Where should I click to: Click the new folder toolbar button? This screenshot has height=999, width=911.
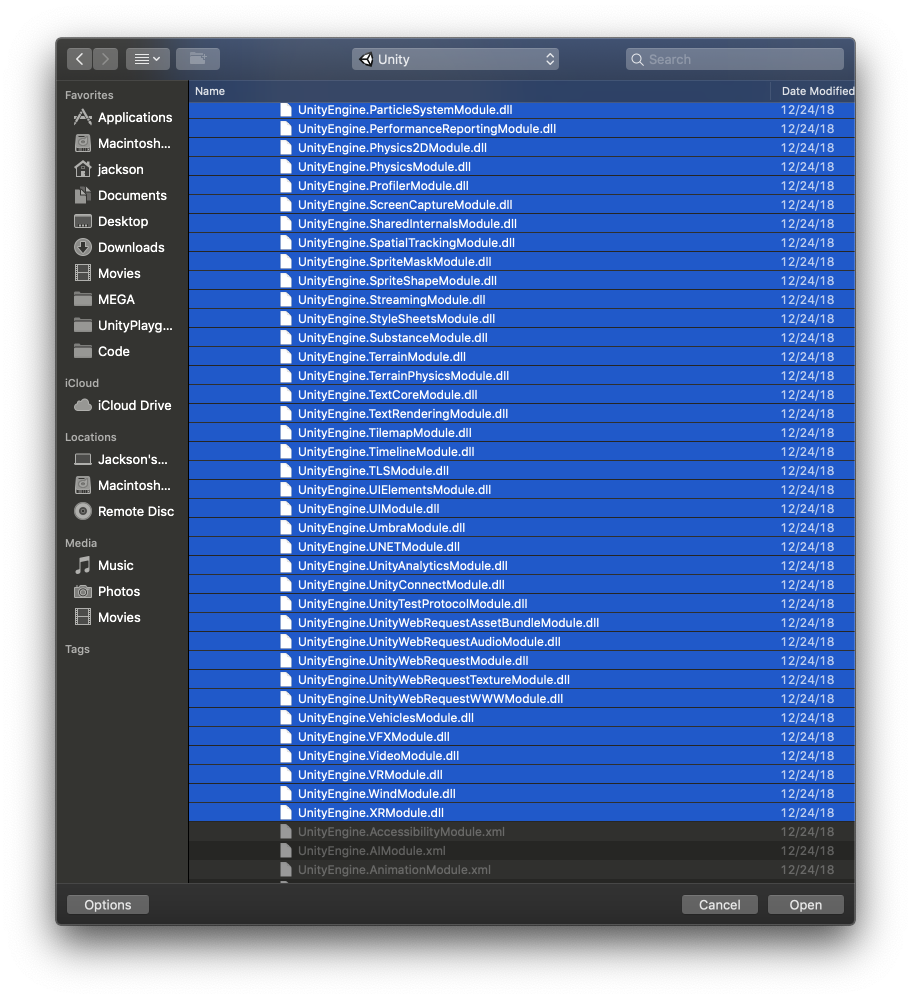point(198,59)
